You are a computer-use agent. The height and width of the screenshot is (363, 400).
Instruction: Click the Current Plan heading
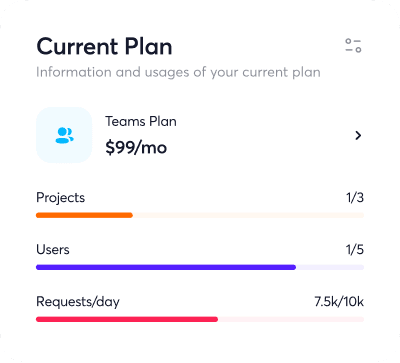[104, 46]
